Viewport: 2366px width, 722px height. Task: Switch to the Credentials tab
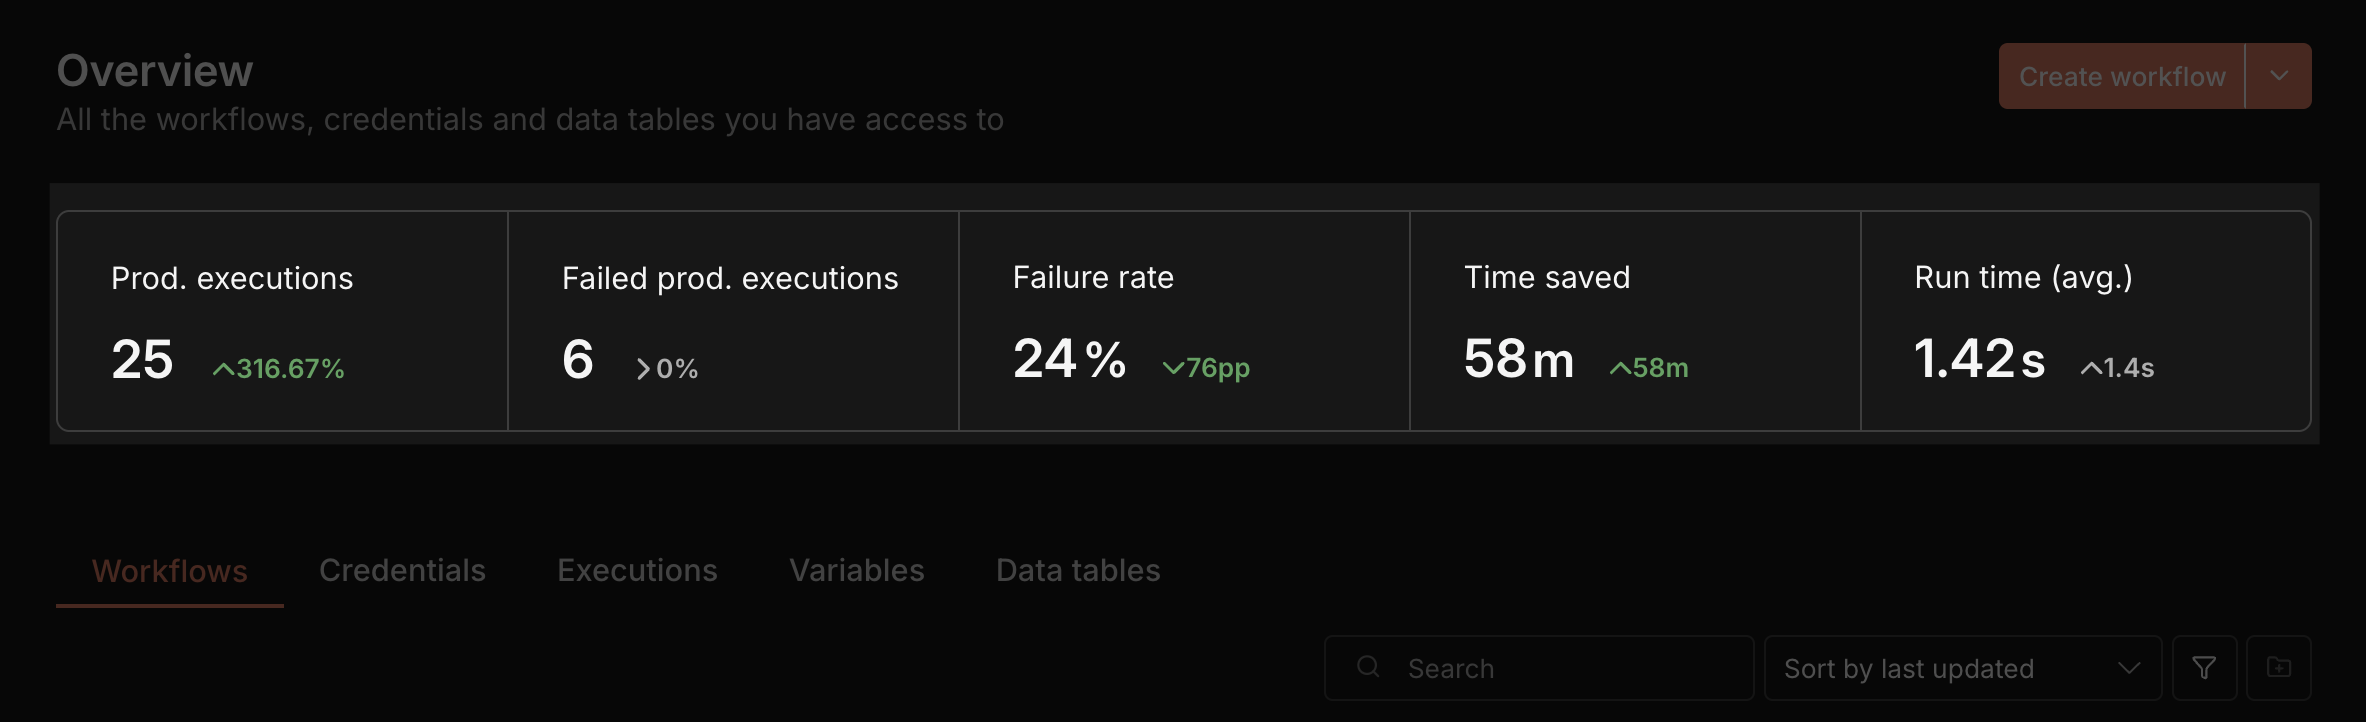(402, 571)
